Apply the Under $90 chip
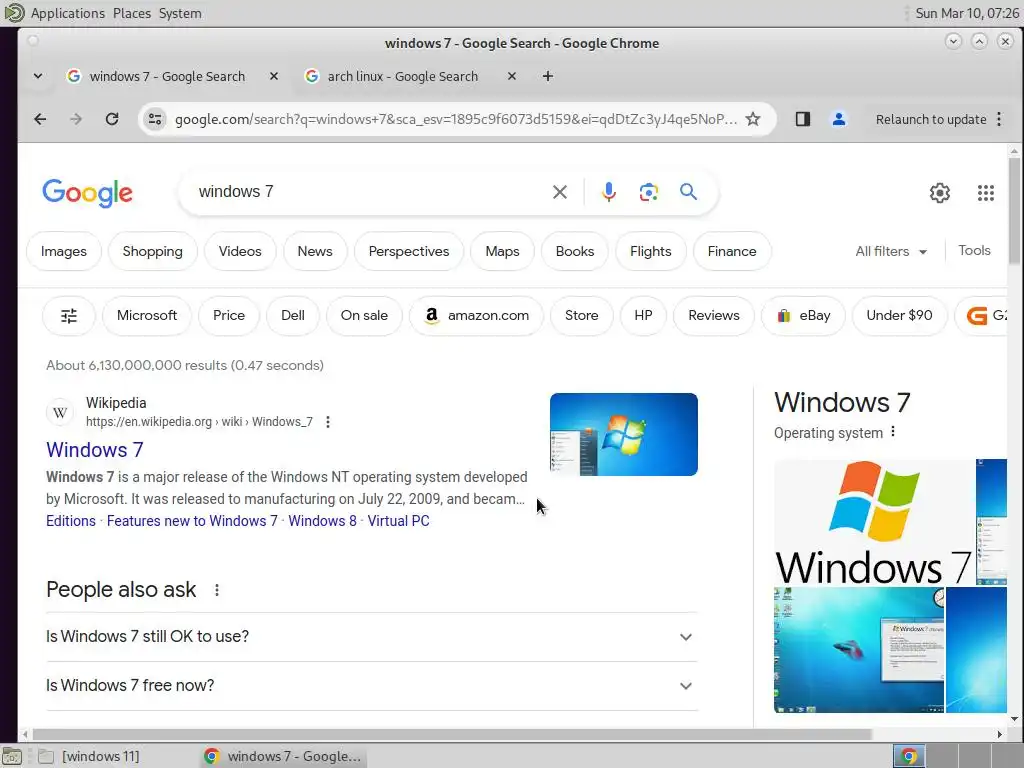 pyautogui.click(x=899, y=316)
